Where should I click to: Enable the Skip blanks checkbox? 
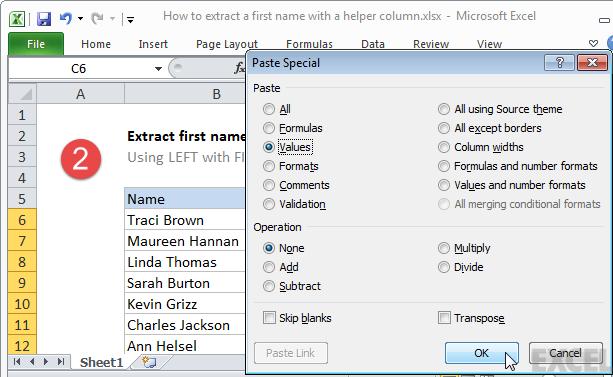point(269,318)
